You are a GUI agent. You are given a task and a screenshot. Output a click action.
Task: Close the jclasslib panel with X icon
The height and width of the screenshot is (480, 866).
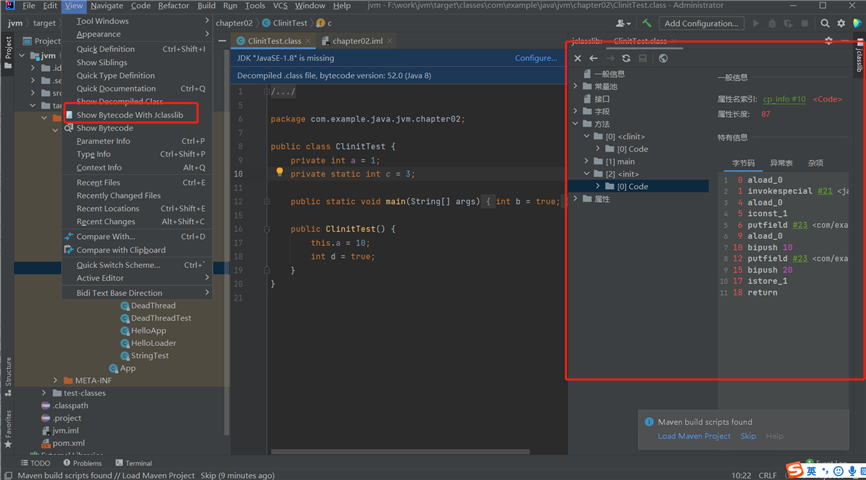pos(577,58)
